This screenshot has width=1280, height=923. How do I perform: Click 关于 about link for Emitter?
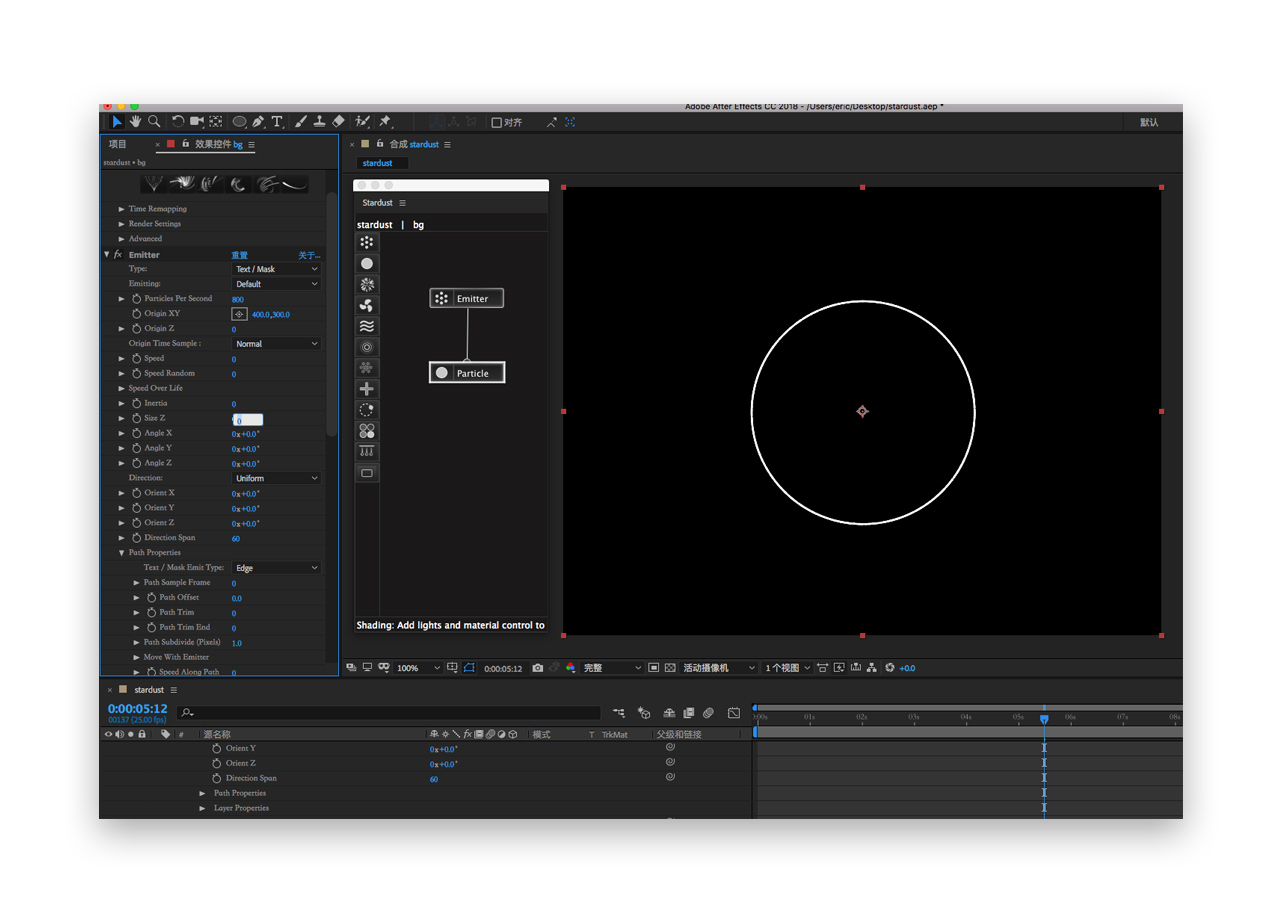point(309,255)
